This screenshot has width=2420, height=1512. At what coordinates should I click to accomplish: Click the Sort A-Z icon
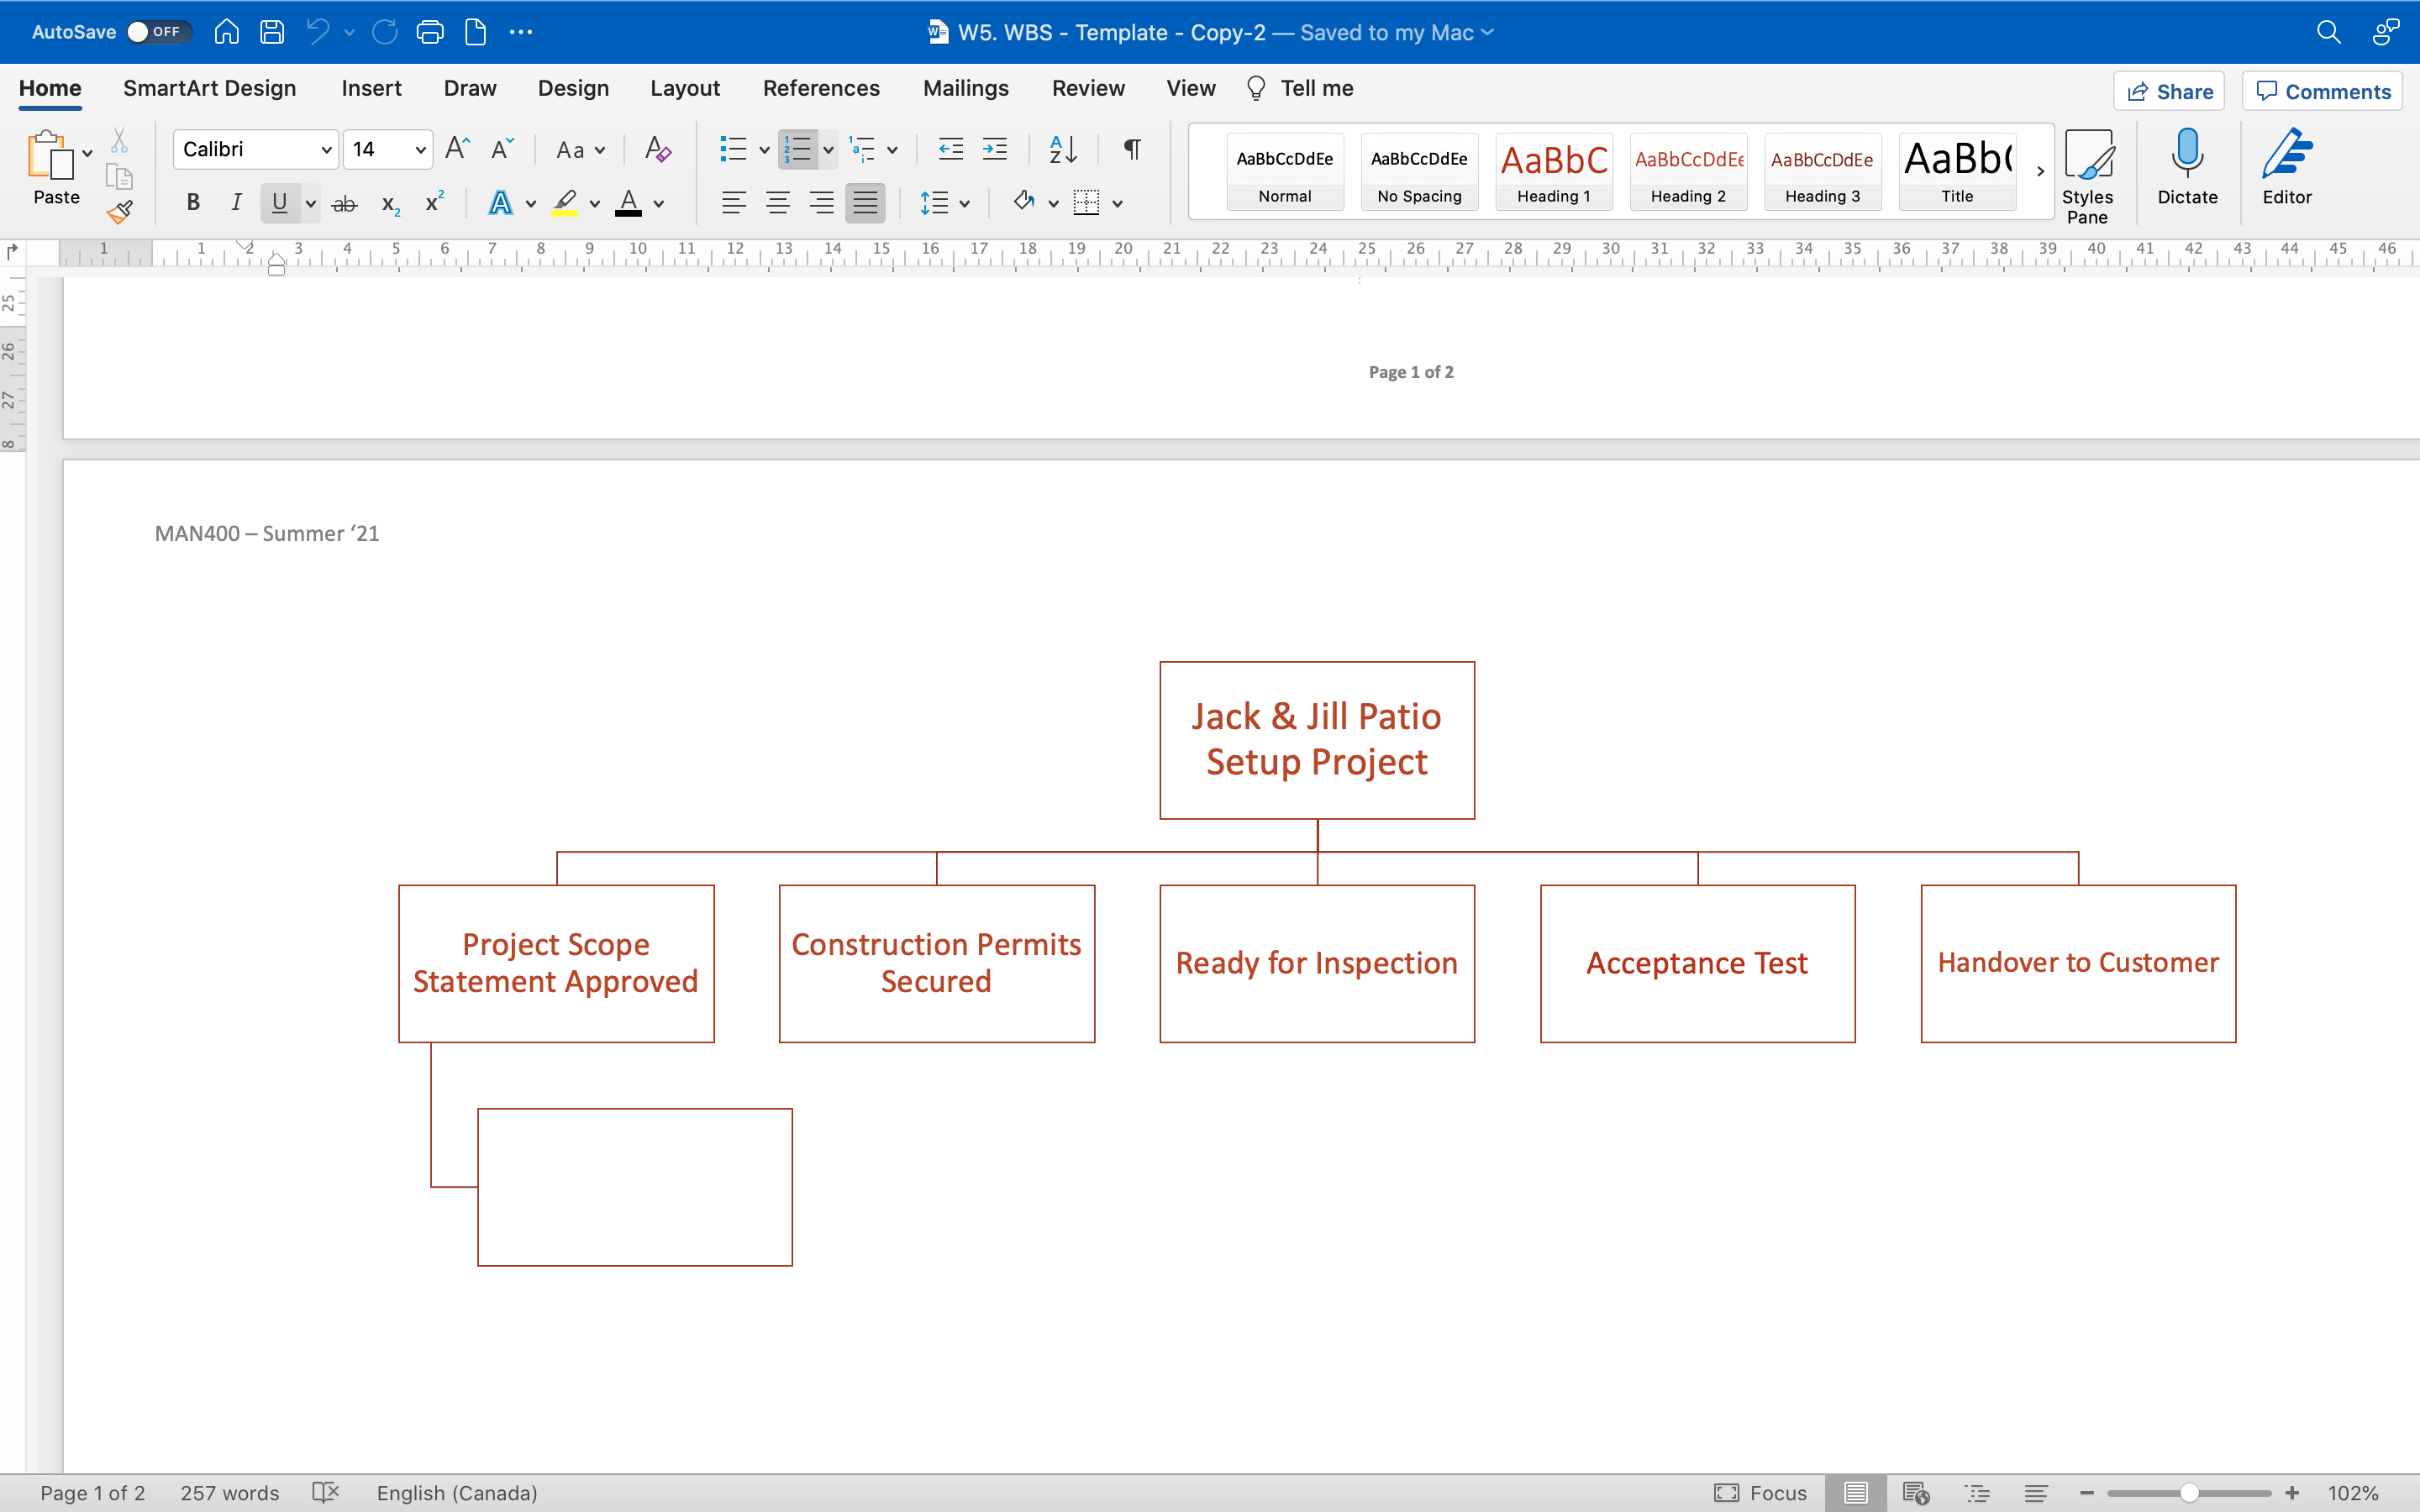[x=1062, y=149]
